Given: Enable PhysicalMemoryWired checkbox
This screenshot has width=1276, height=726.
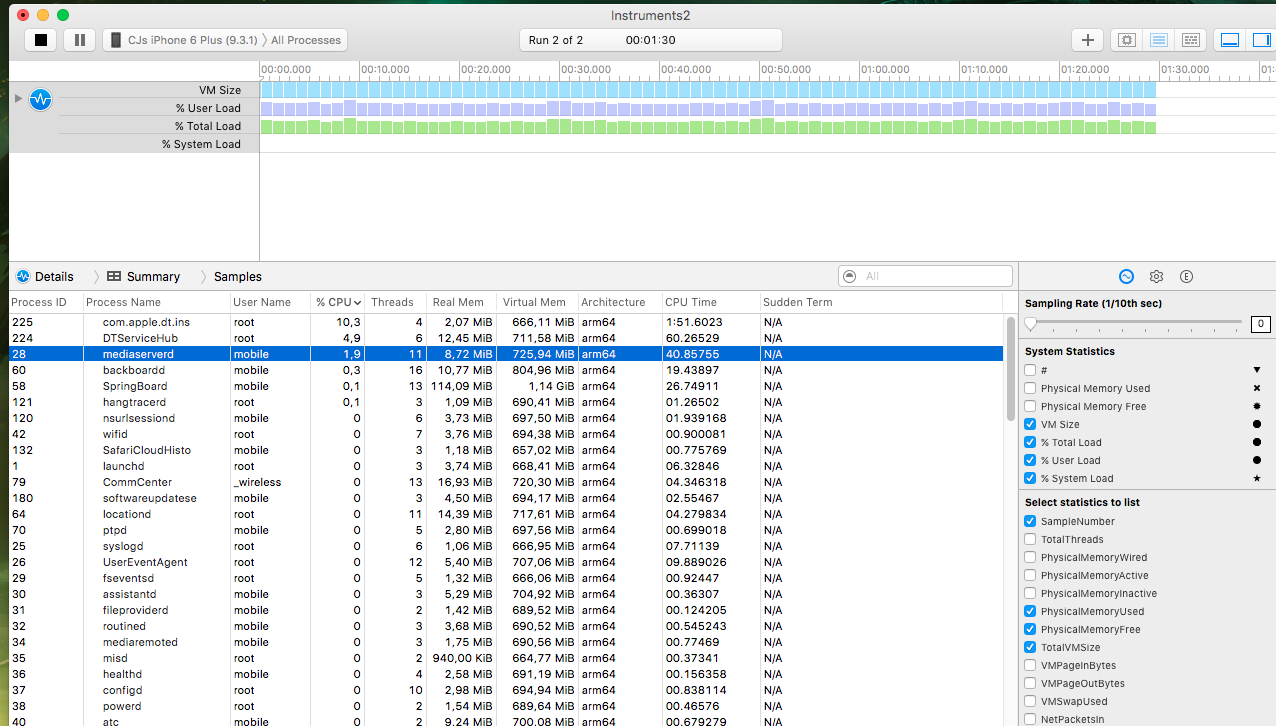Looking at the screenshot, I should click(1030, 557).
